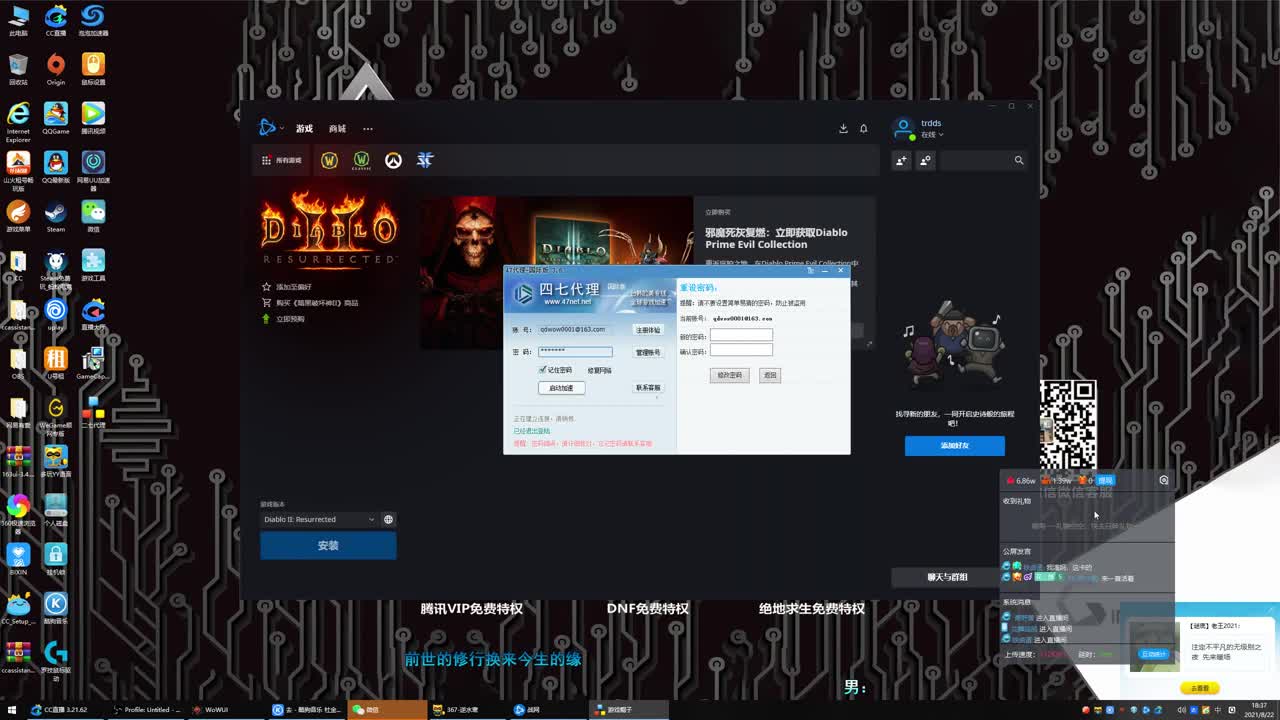
Task: Open the Diablo II: Resurrected version dropdown
Action: [x=318, y=519]
